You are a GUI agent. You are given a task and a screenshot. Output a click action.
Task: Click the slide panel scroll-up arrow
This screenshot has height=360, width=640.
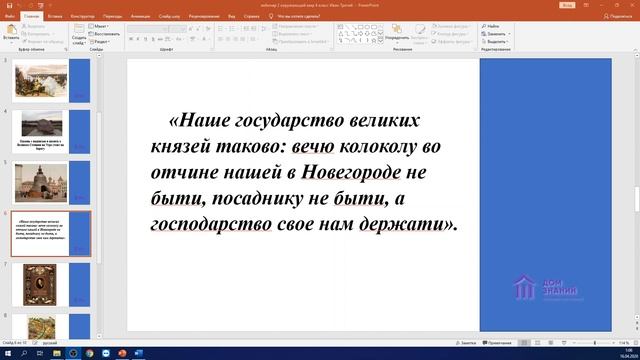click(x=99, y=56)
